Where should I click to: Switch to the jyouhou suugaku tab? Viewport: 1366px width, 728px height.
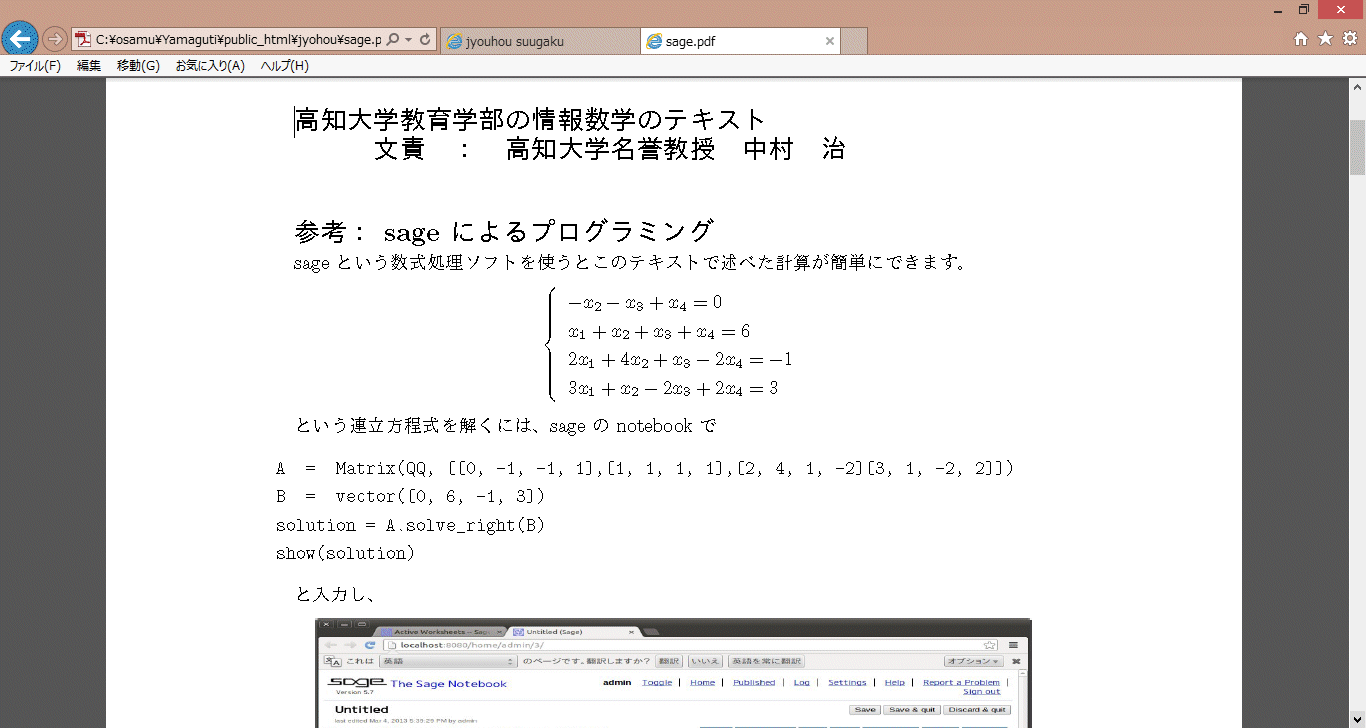click(x=539, y=41)
